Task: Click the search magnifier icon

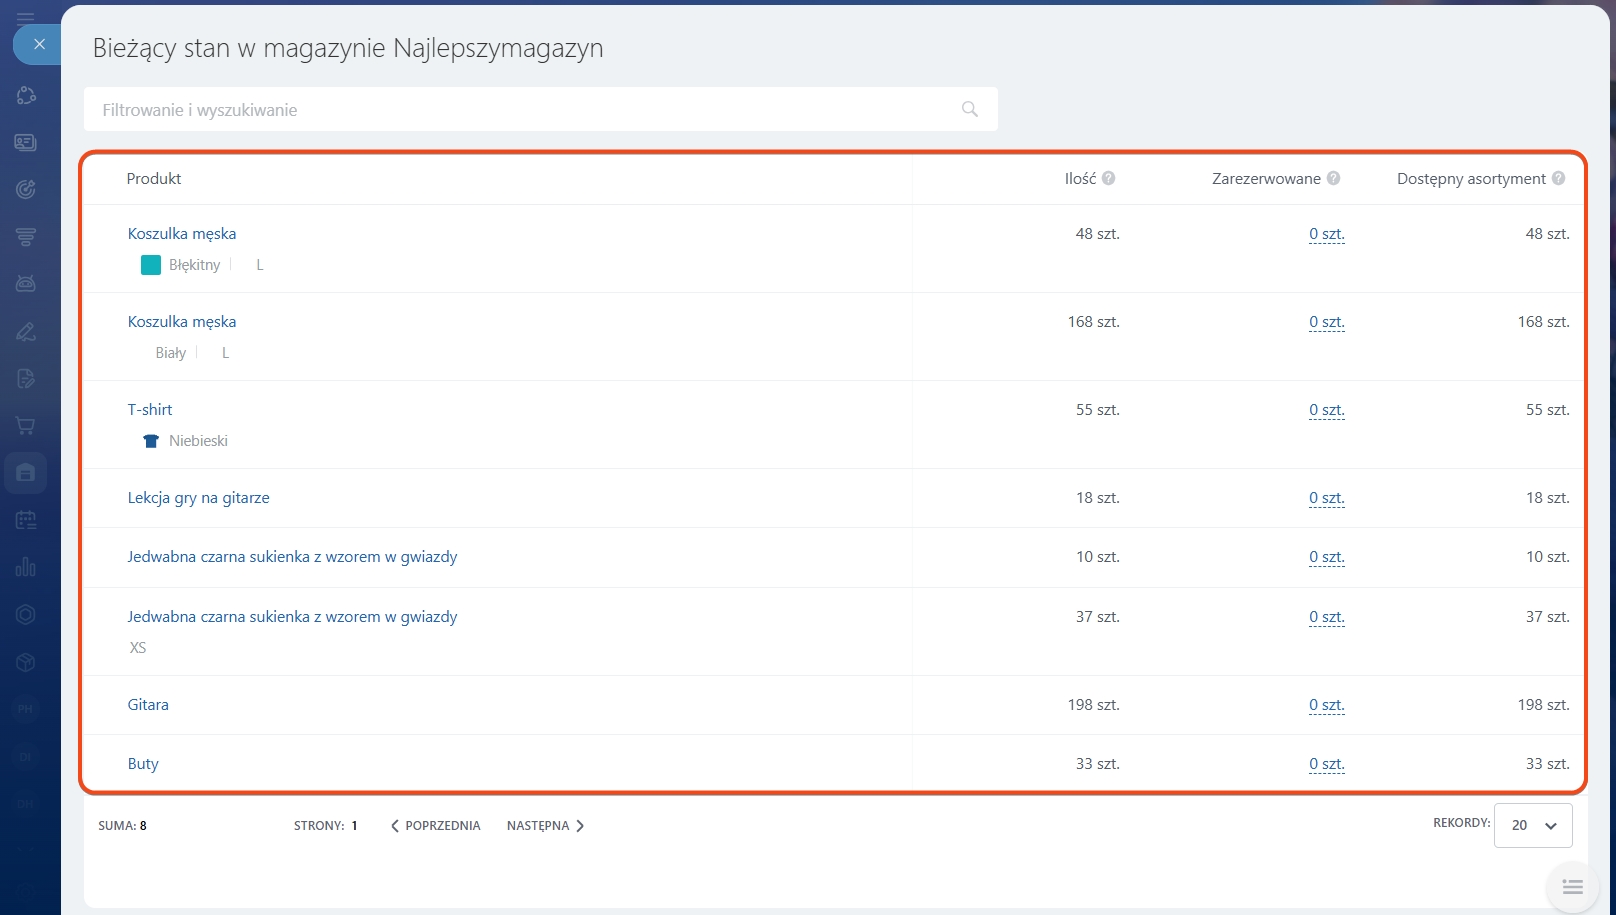Action: click(x=969, y=109)
